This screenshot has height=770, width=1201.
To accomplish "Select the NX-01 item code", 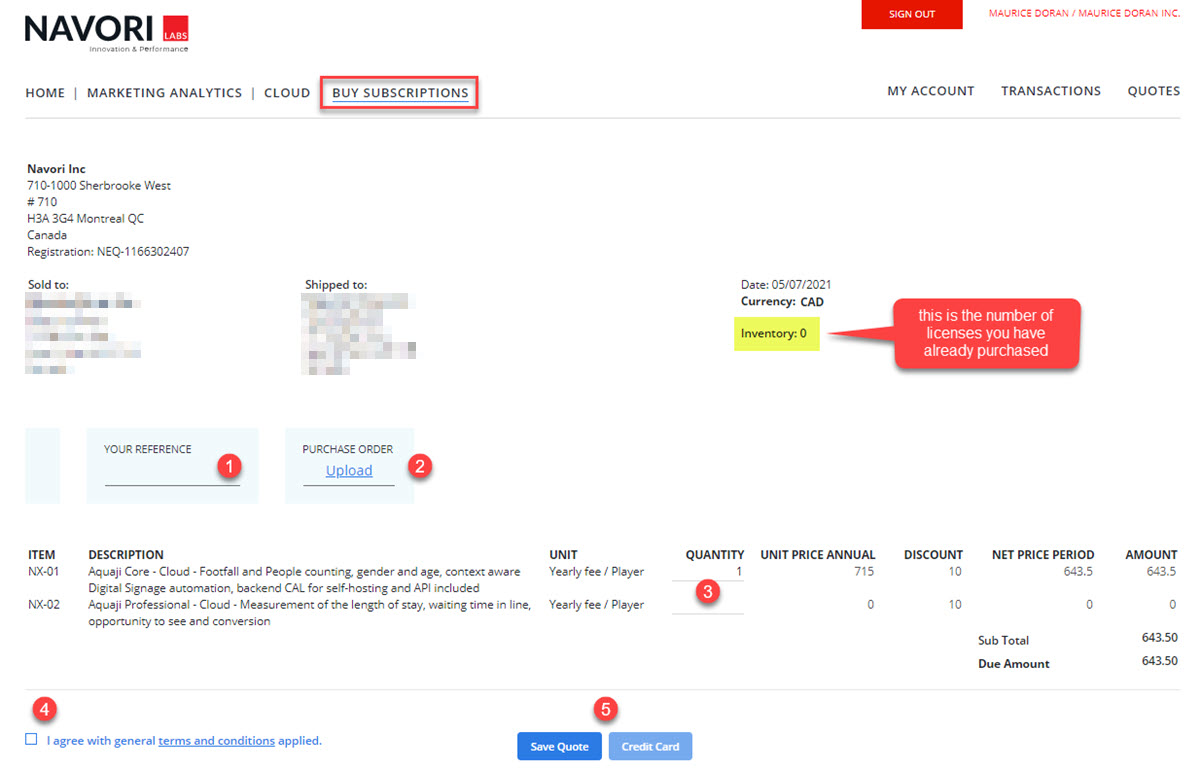I will point(43,572).
